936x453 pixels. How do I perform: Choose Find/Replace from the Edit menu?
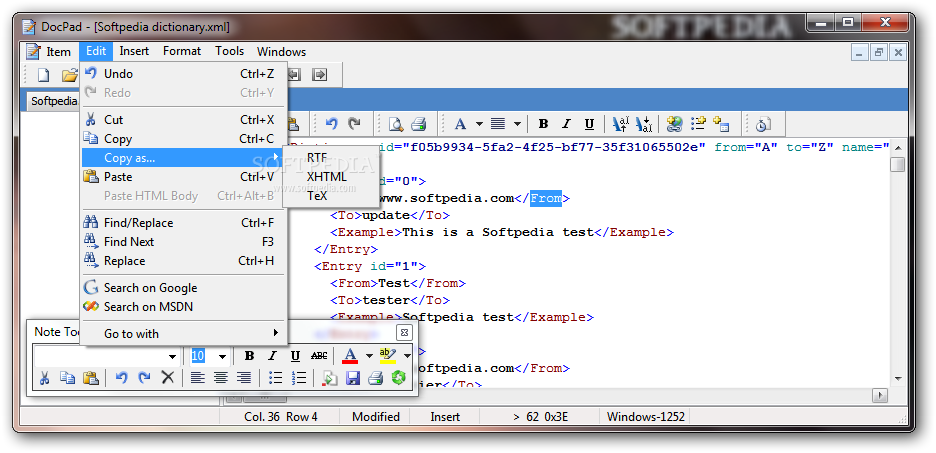(x=183, y=223)
